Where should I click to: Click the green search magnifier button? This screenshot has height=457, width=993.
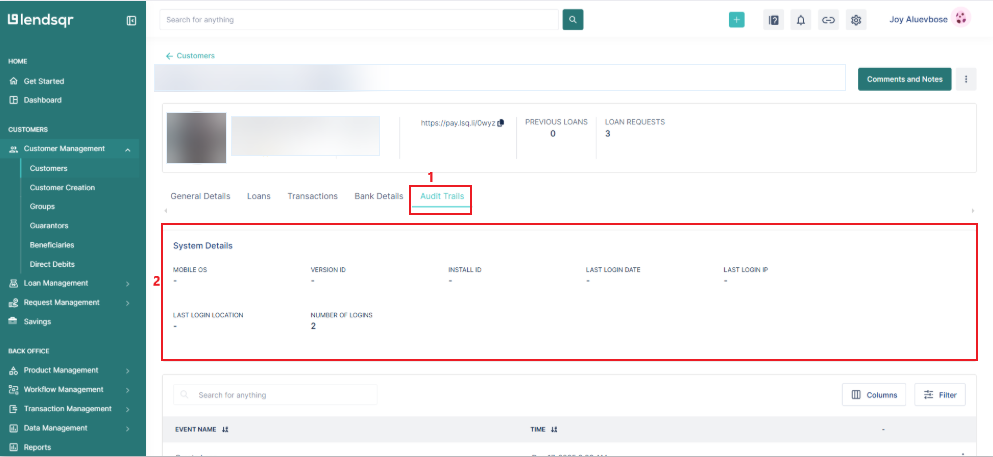tap(573, 19)
